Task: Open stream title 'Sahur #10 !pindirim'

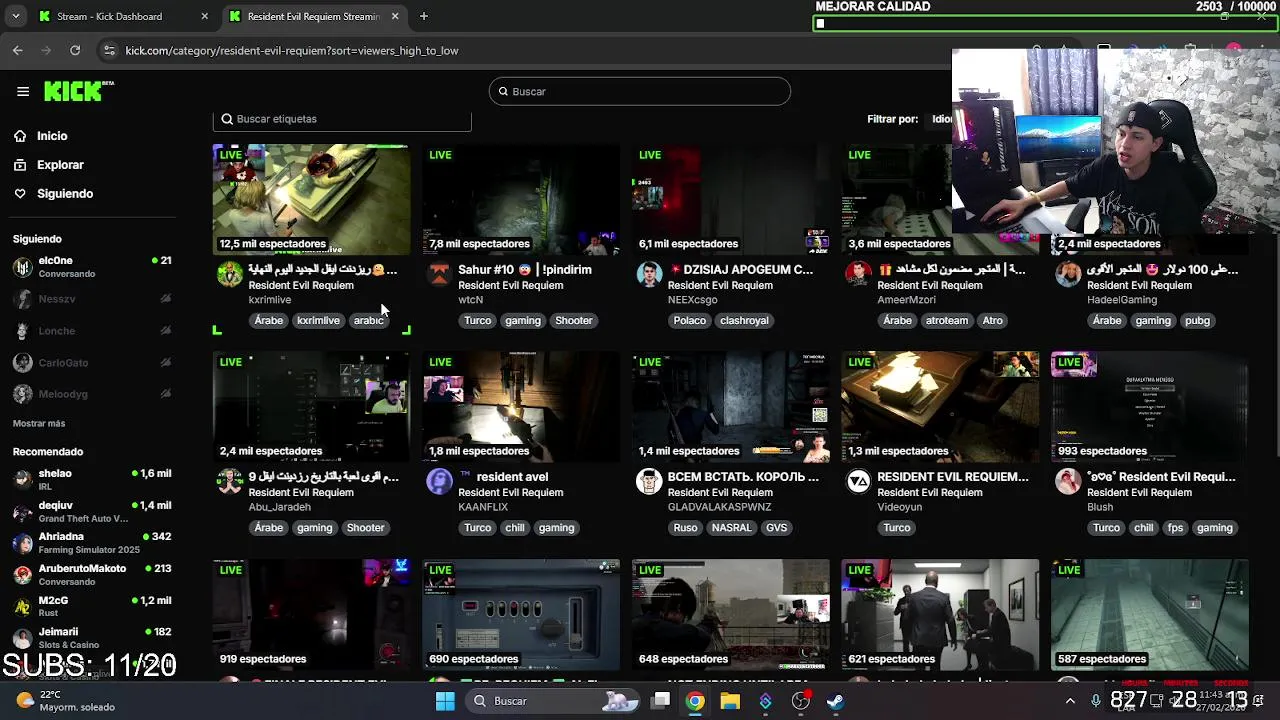Action: tap(525, 270)
